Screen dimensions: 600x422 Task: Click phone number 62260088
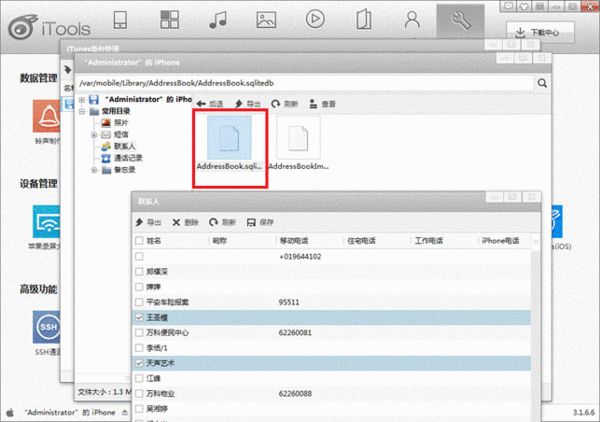click(295, 393)
